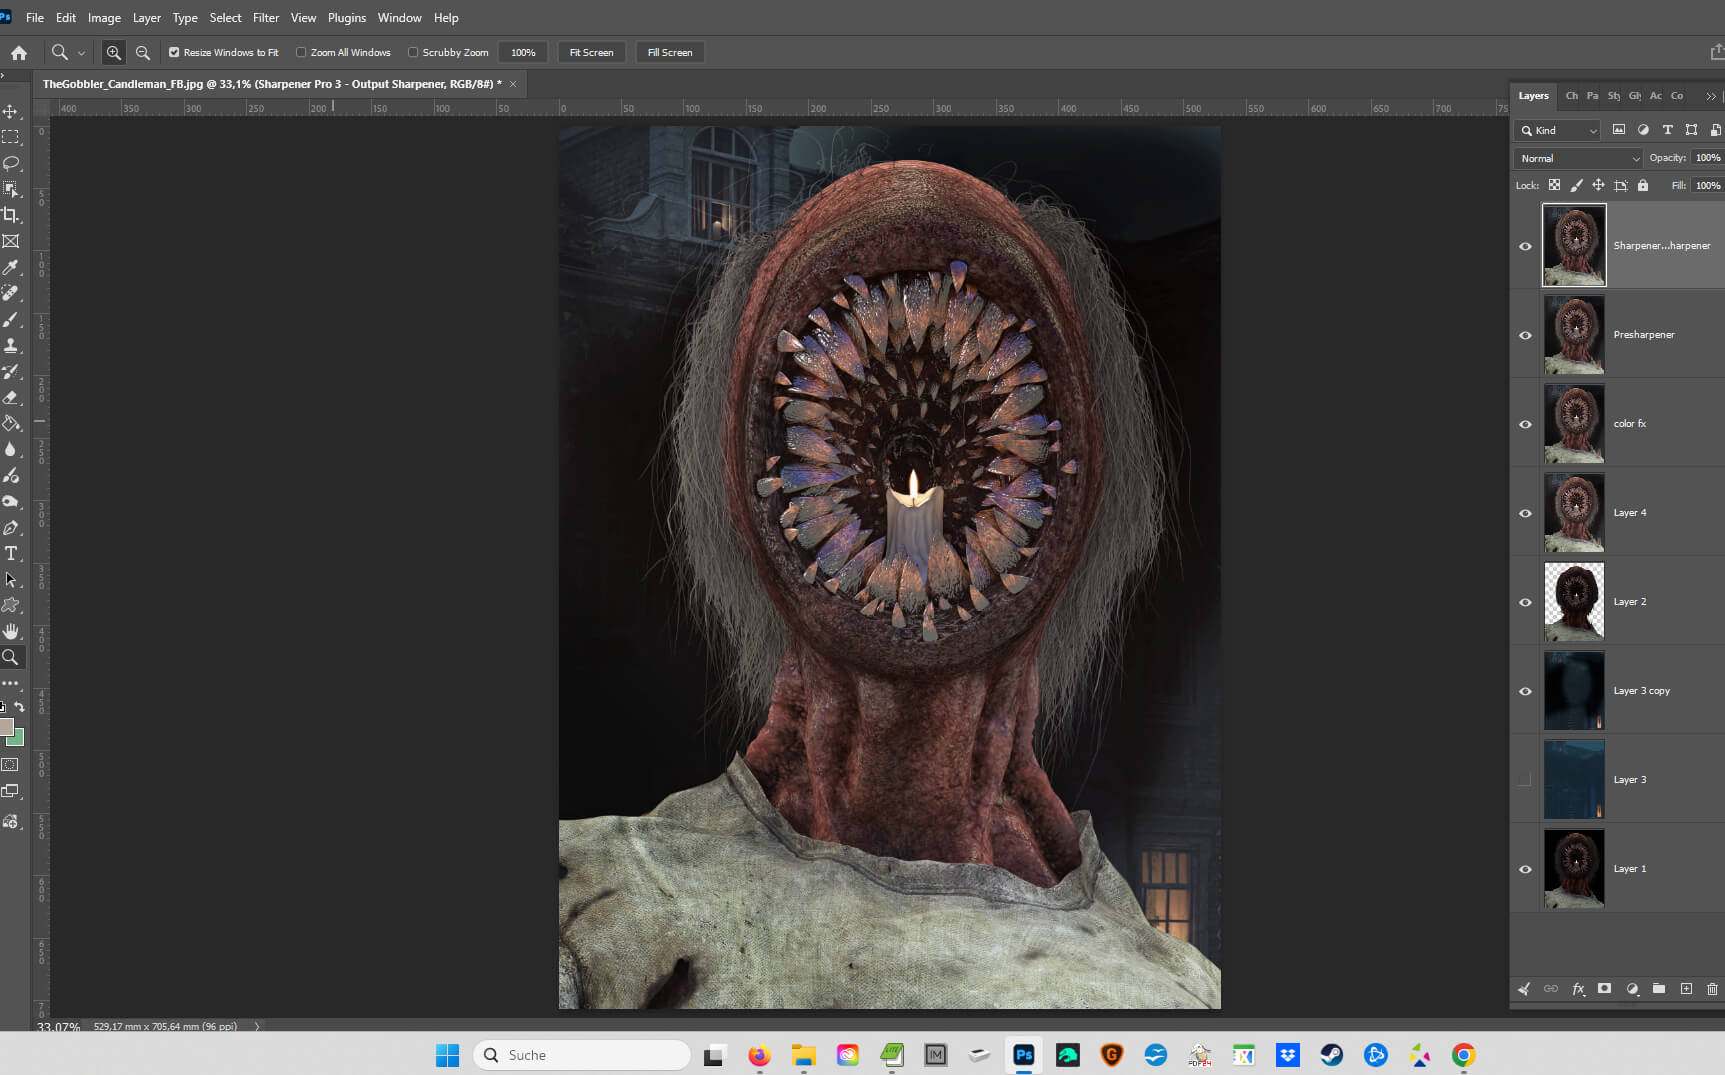Enable Zoom All Windows checkbox

pos(301,52)
